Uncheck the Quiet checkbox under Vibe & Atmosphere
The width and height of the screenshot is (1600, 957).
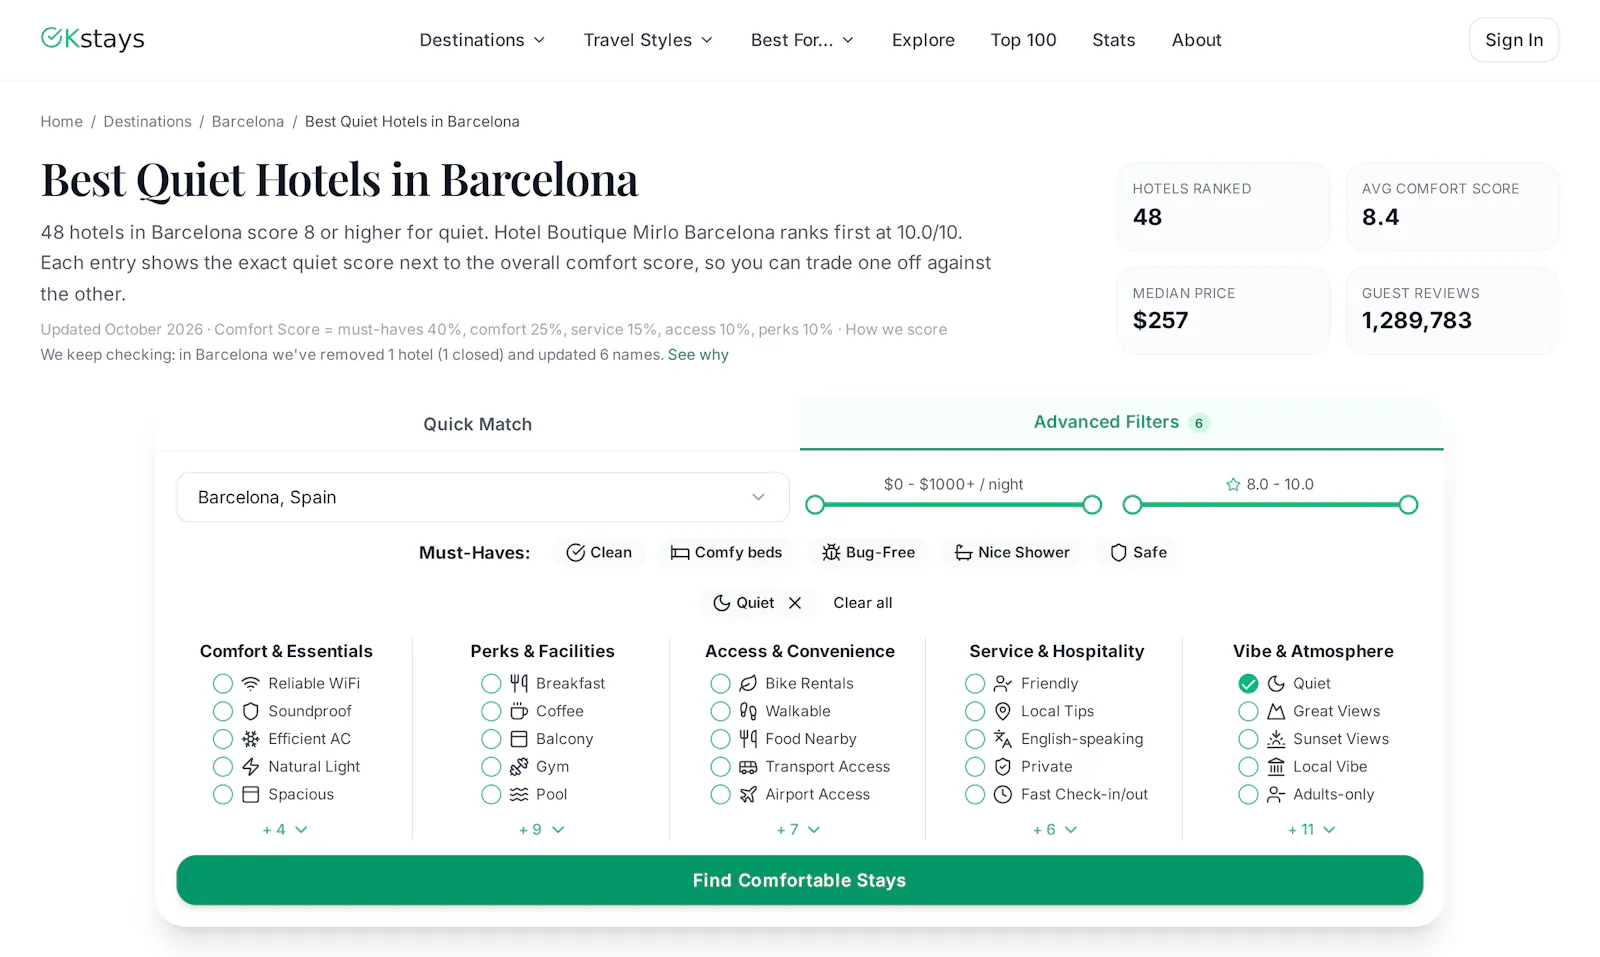pos(1248,683)
